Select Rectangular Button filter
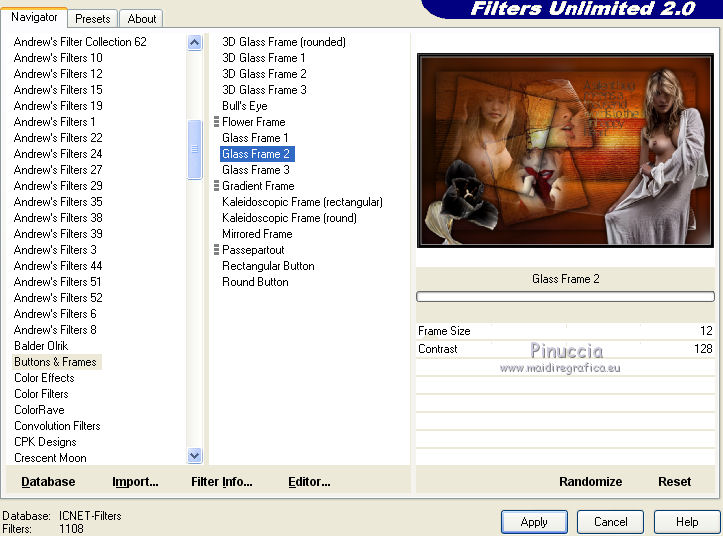 coord(268,266)
